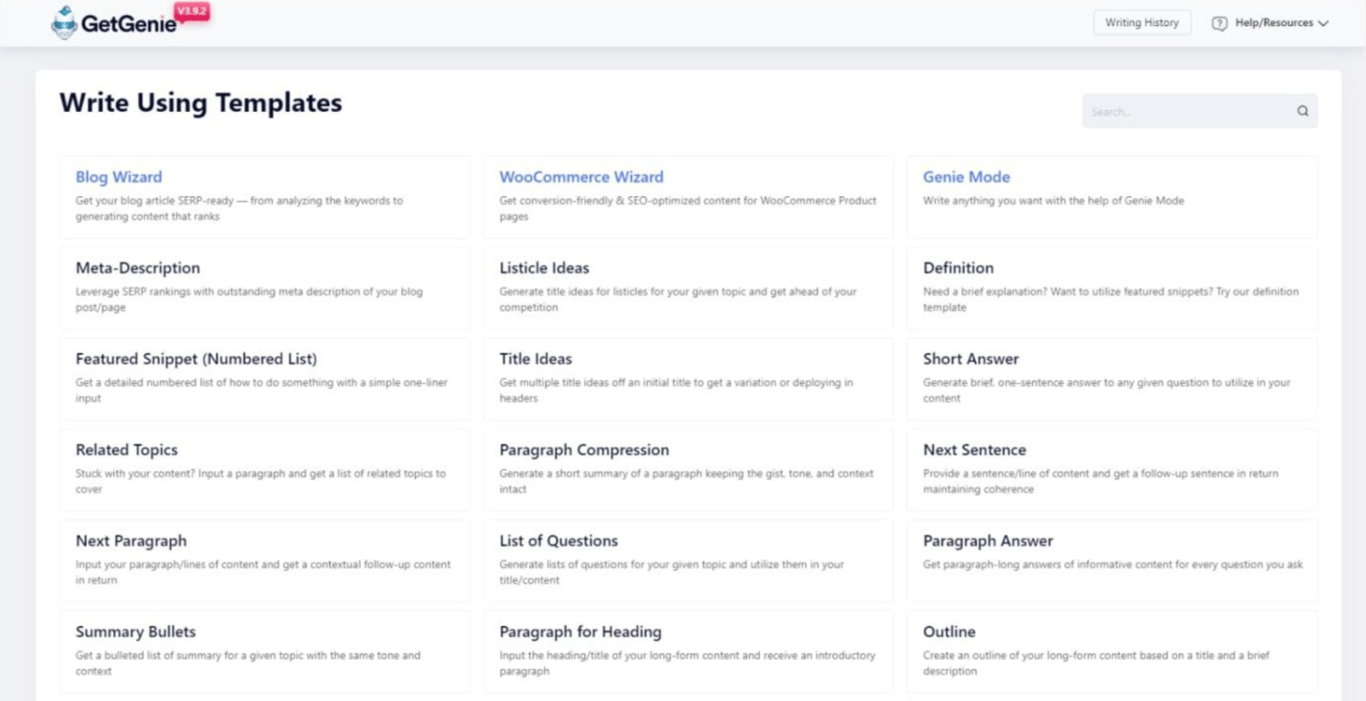
Task: Launch the WooCommerce Wizard
Action: pos(581,176)
